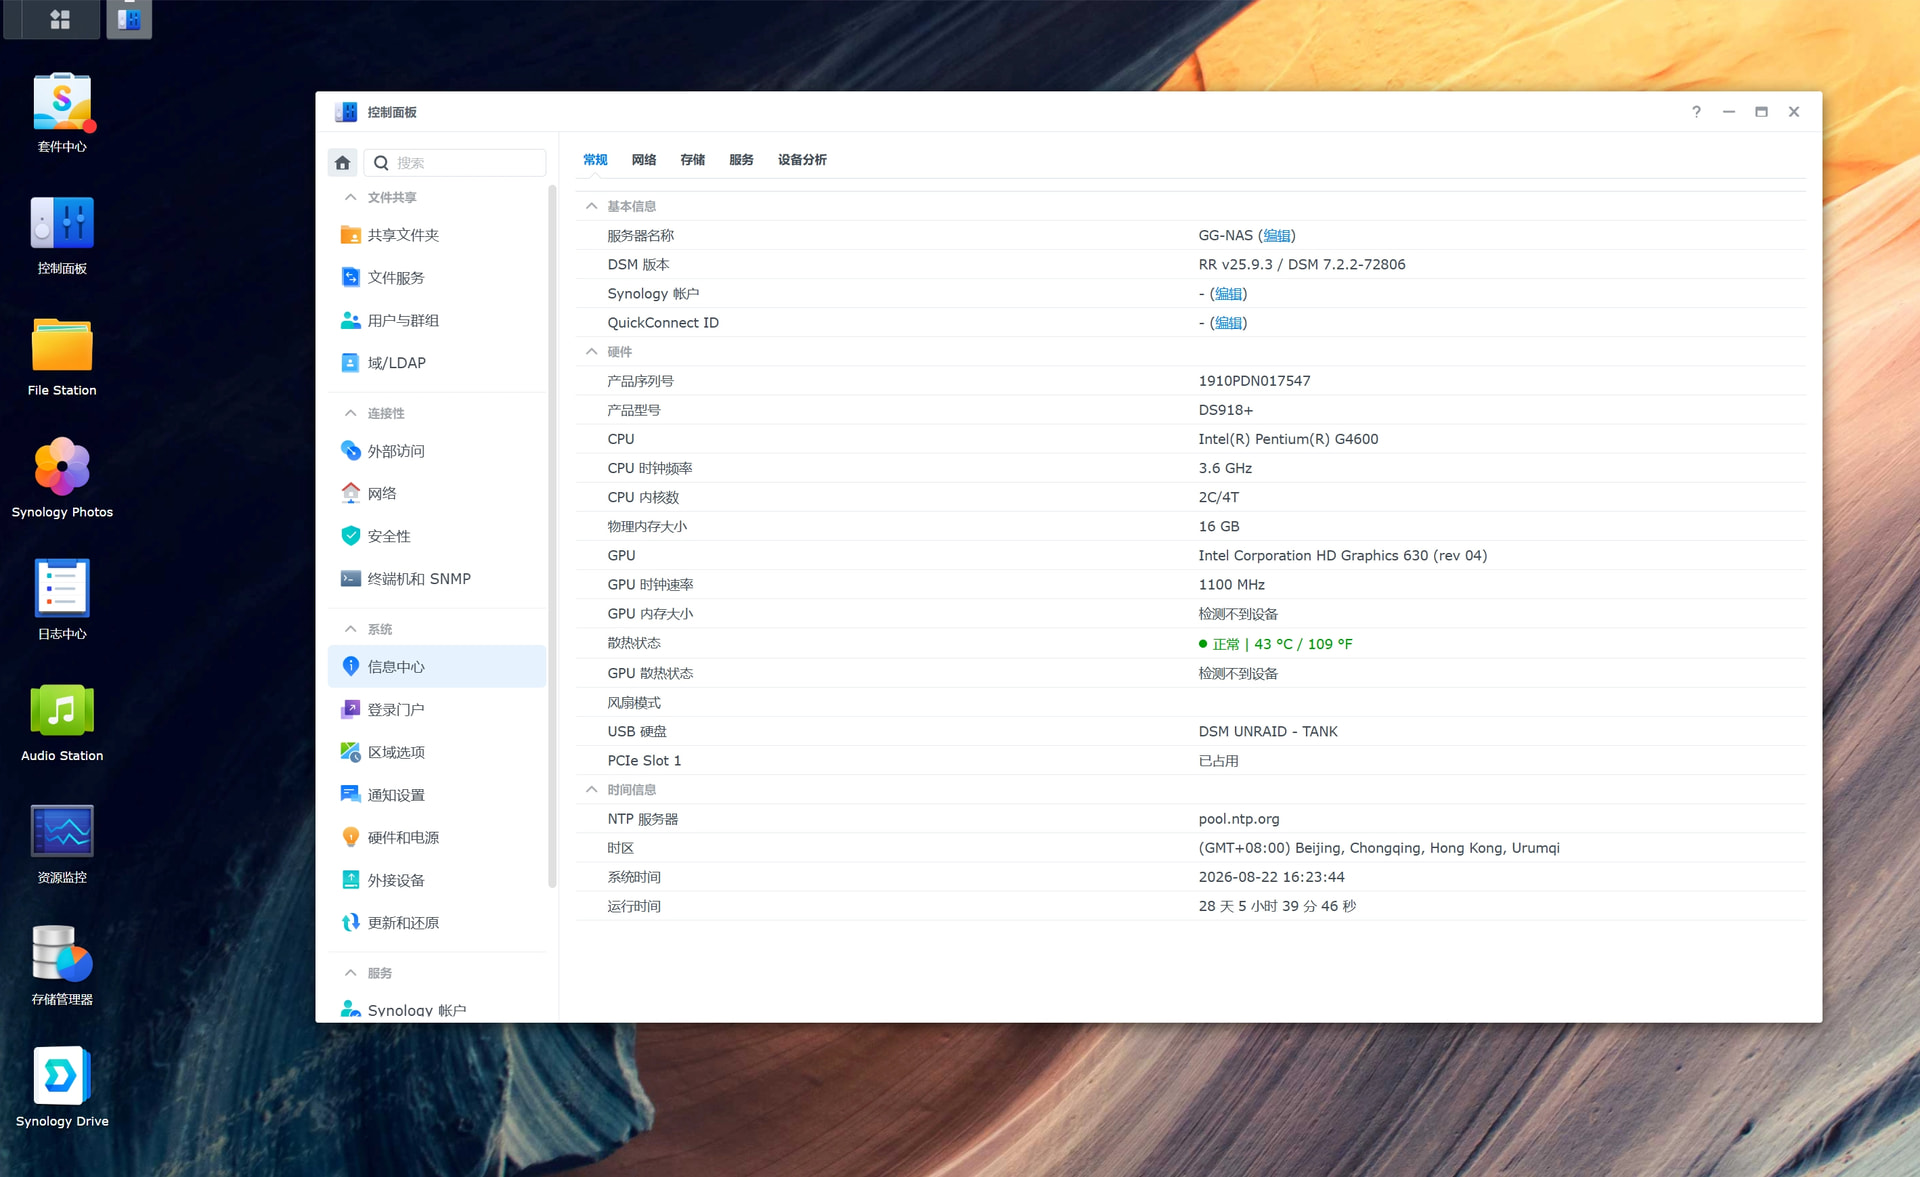
Task: Open the Control Panel desktop shortcut
Action: click(62, 223)
